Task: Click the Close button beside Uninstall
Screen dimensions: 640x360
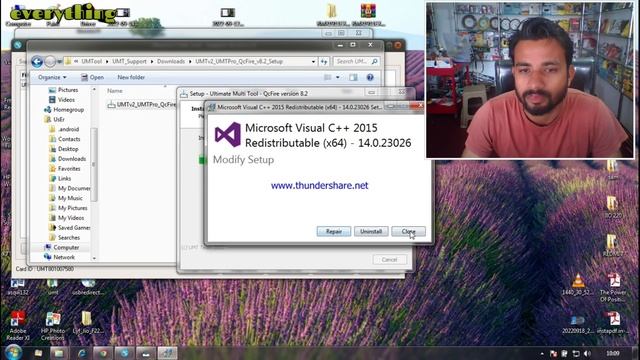Action: (x=409, y=231)
